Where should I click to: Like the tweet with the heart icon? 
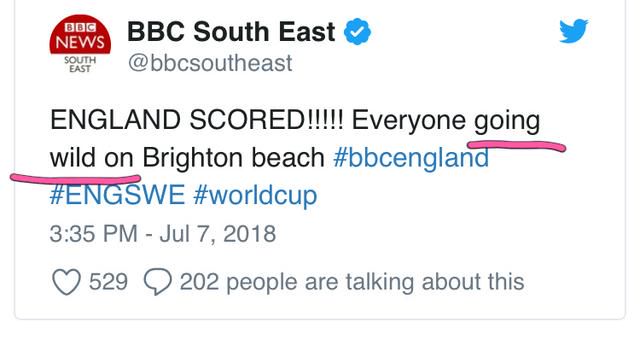[66, 282]
